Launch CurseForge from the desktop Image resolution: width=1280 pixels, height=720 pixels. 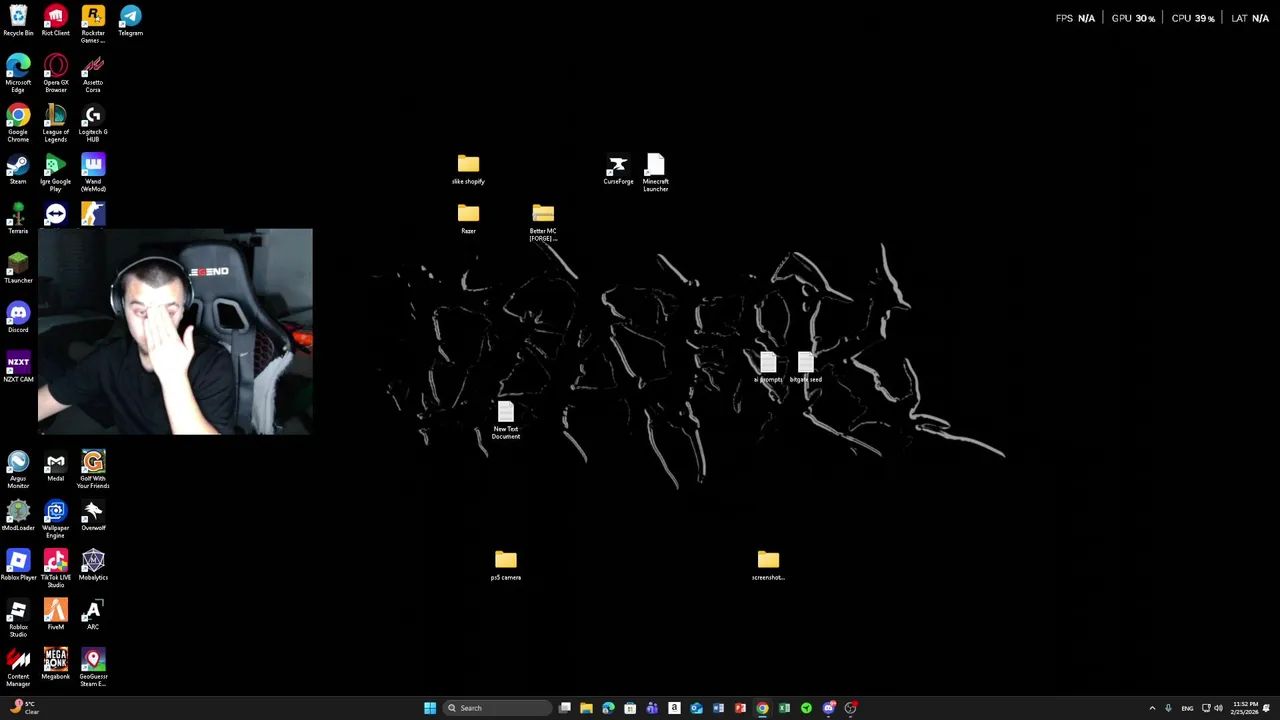coord(618,169)
